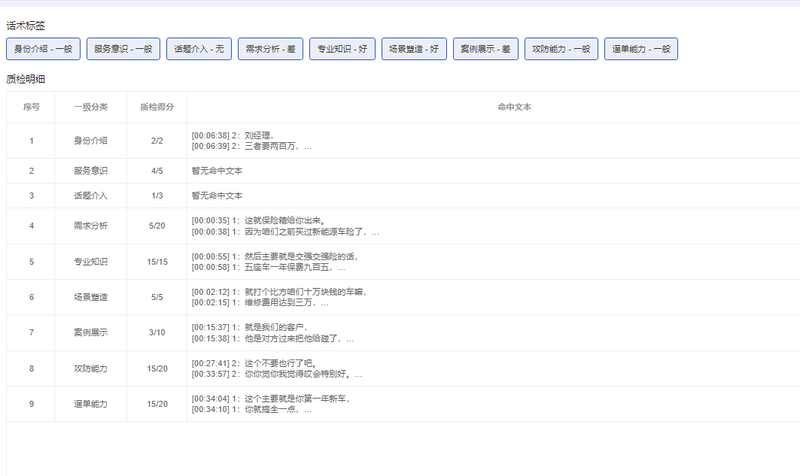Image resolution: width=800 pixels, height=476 pixels.
Task: Select the 话题介入 - 无 tag
Action: [x=199, y=49]
